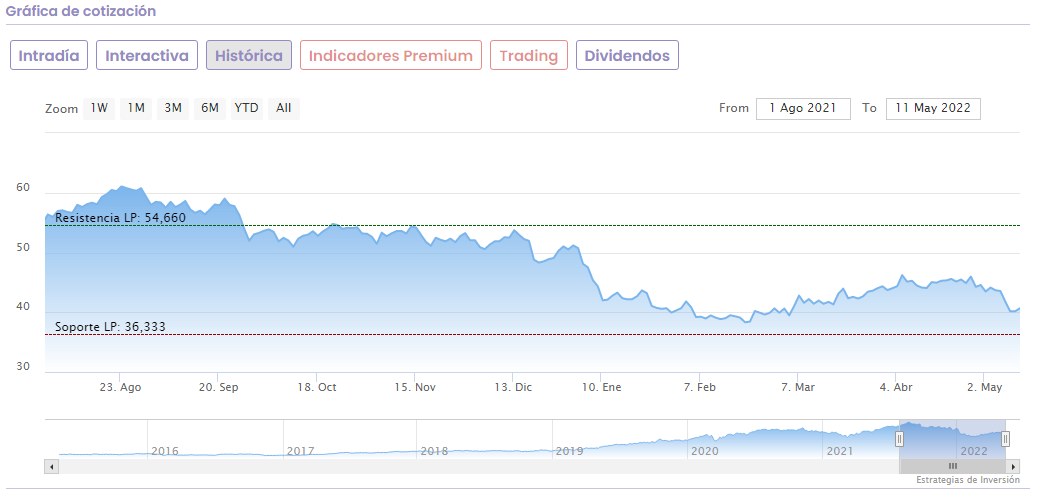Click the From date field
1038x500 pixels.
point(803,108)
